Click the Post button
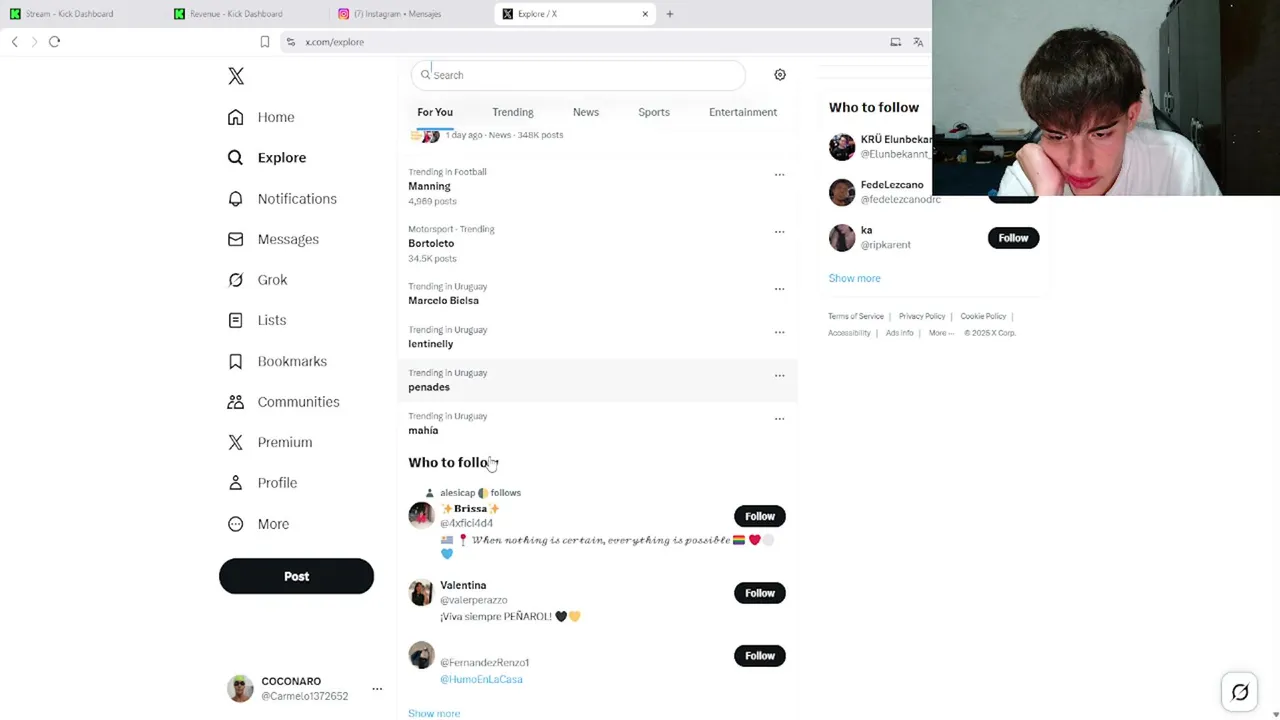The image size is (1280, 720). pyautogui.click(x=296, y=576)
